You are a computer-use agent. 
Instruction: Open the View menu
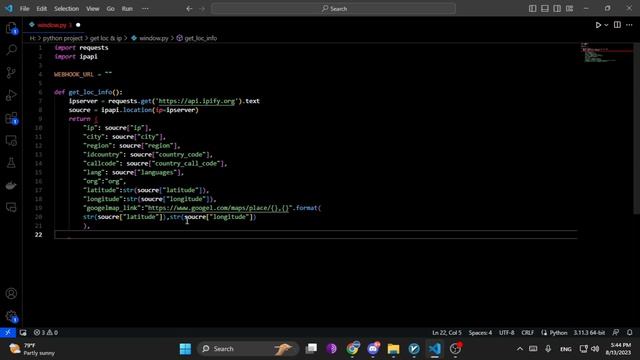tap(93, 9)
